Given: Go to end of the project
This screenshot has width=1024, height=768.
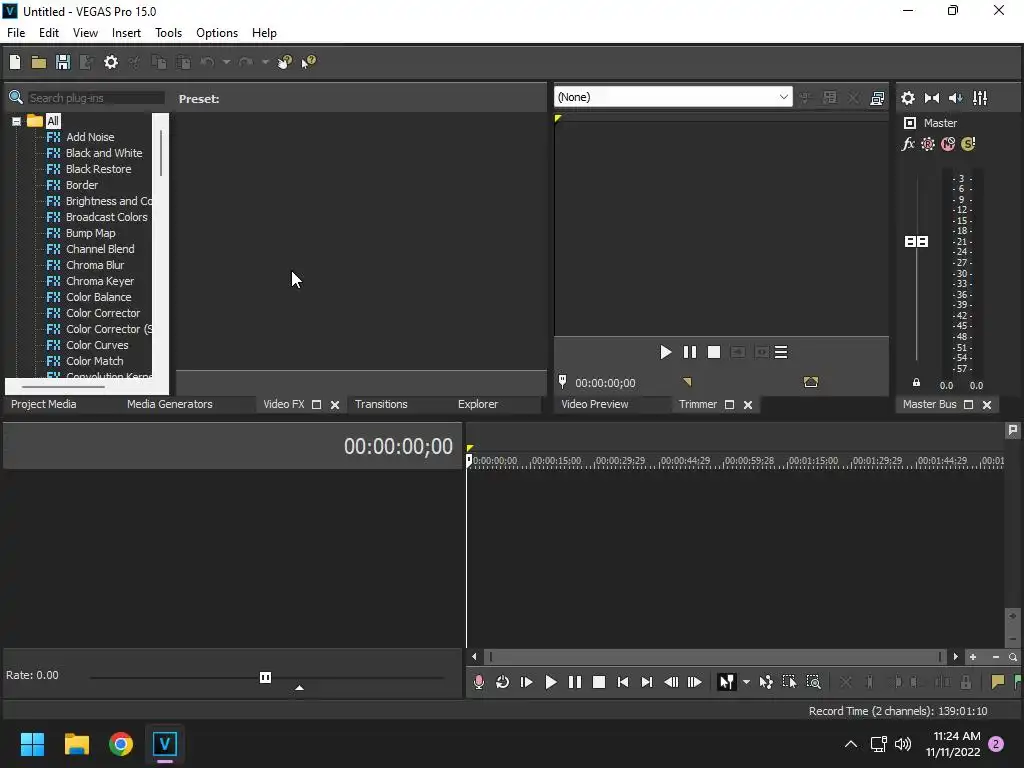Looking at the screenshot, I should click(x=647, y=682).
